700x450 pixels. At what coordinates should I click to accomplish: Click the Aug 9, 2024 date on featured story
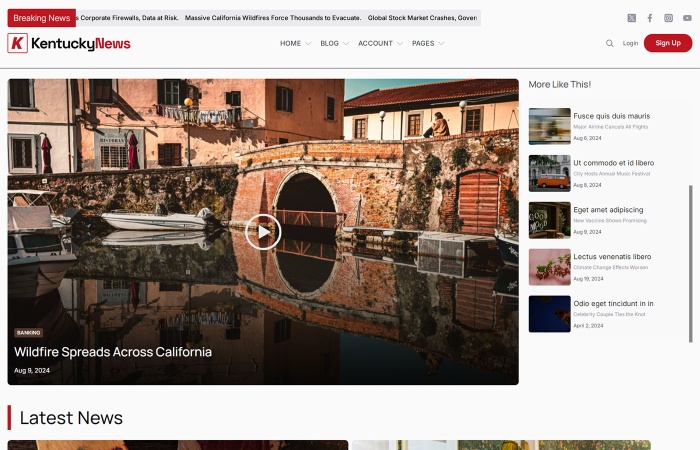tap(32, 371)
